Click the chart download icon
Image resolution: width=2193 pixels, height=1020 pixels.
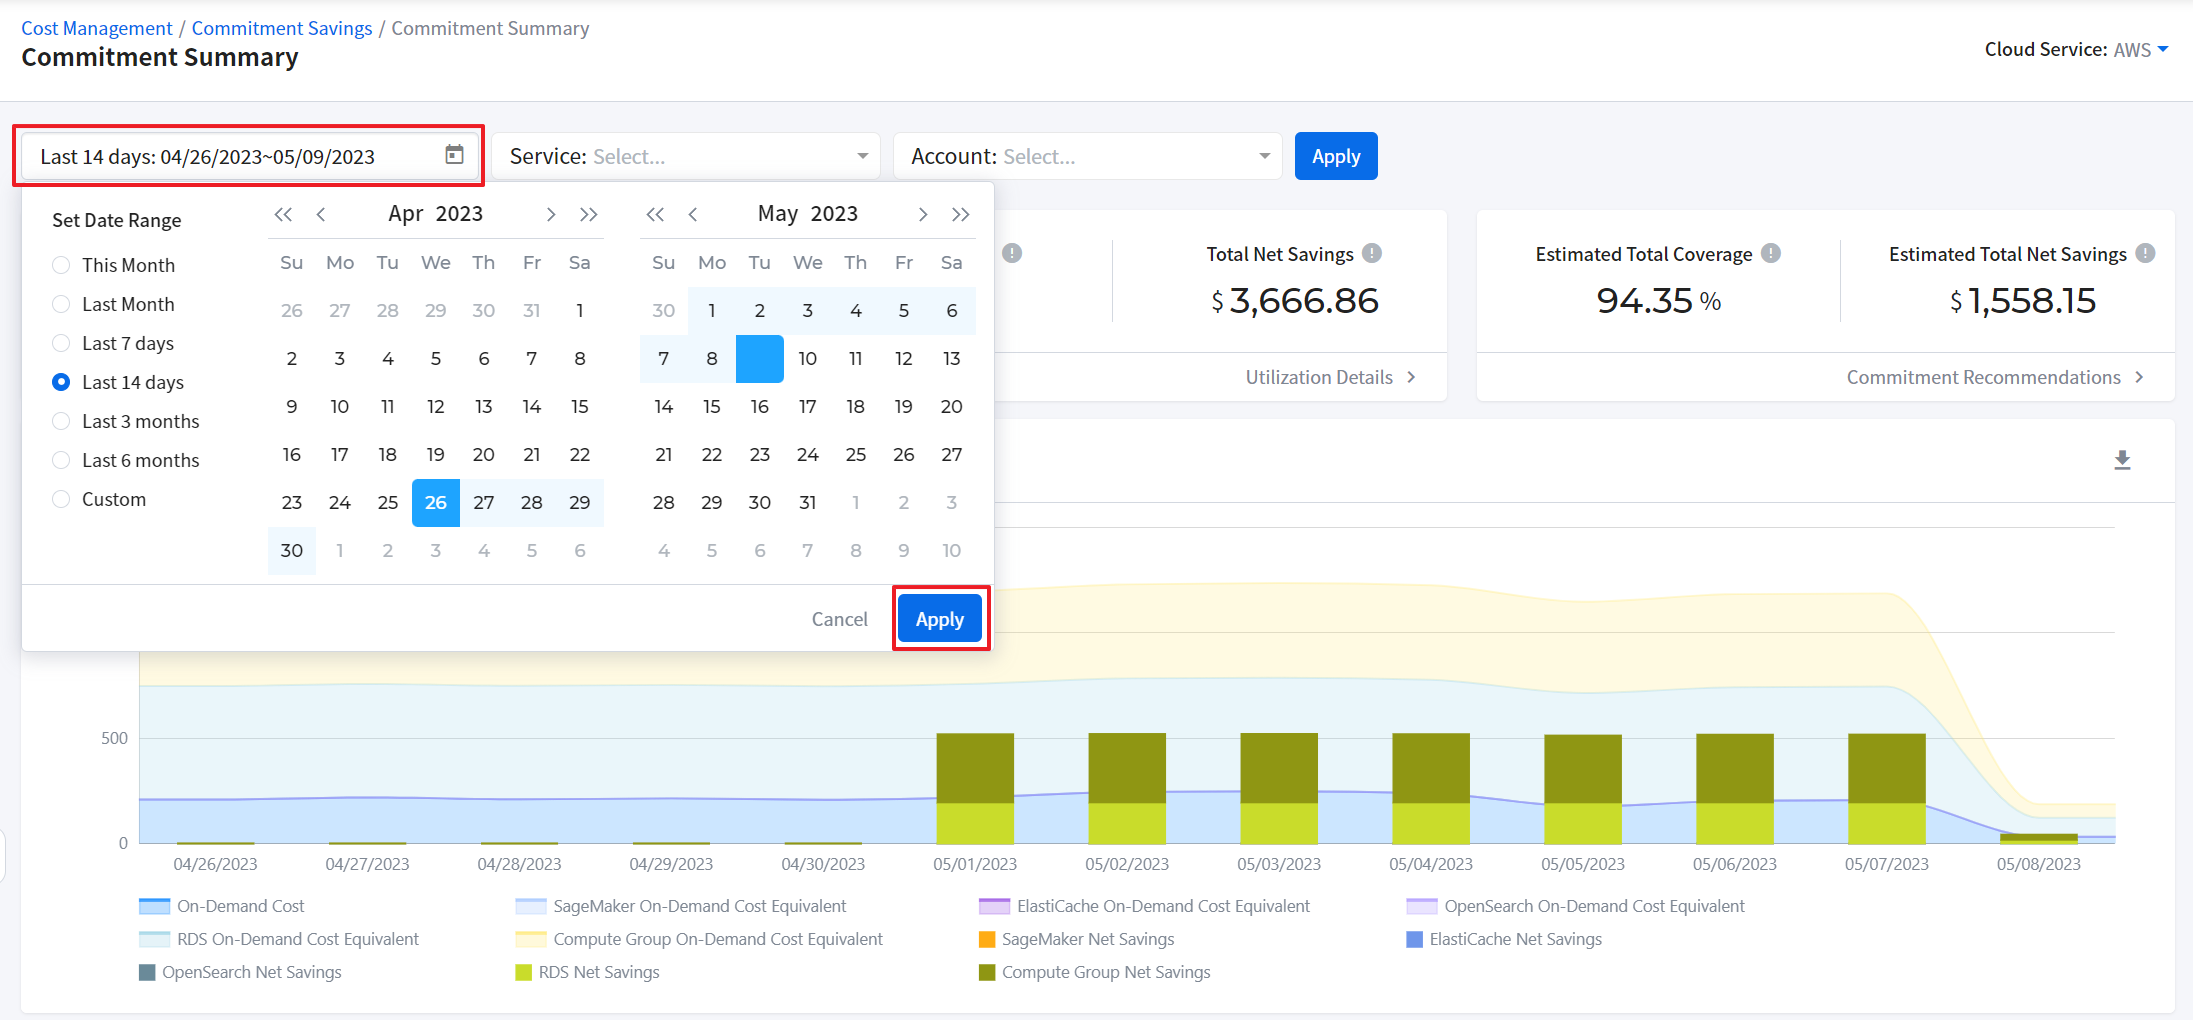[x=2122, y=460]
